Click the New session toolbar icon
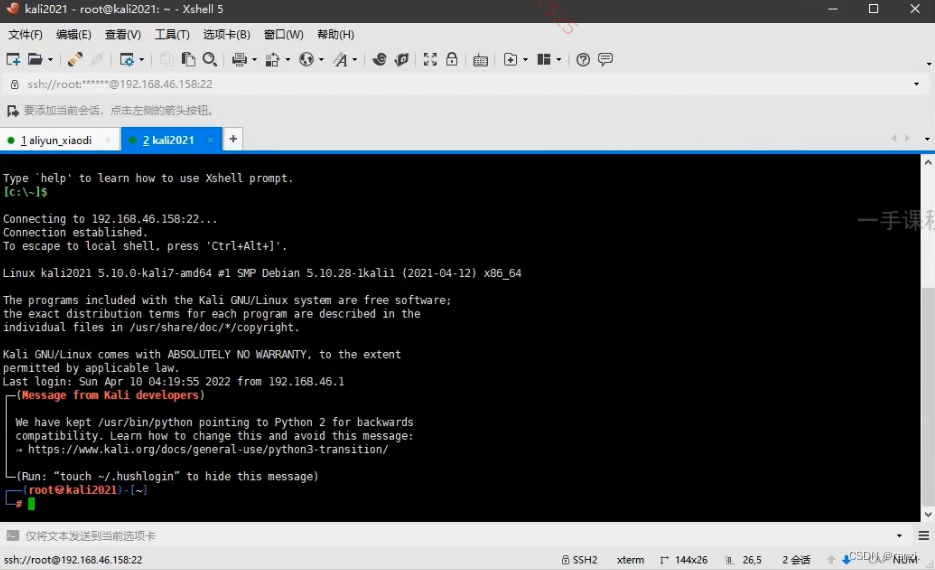935x570 pixels. 13,59
